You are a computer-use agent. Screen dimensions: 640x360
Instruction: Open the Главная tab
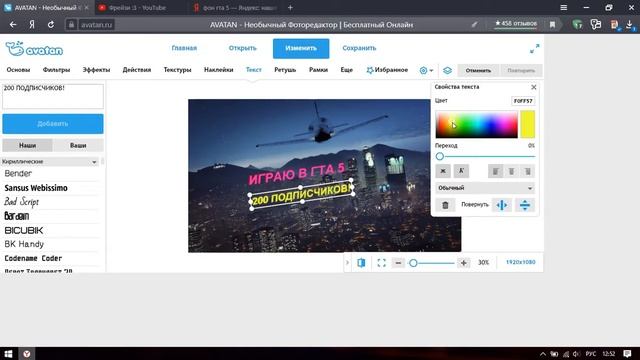click(x=184, y=48)
